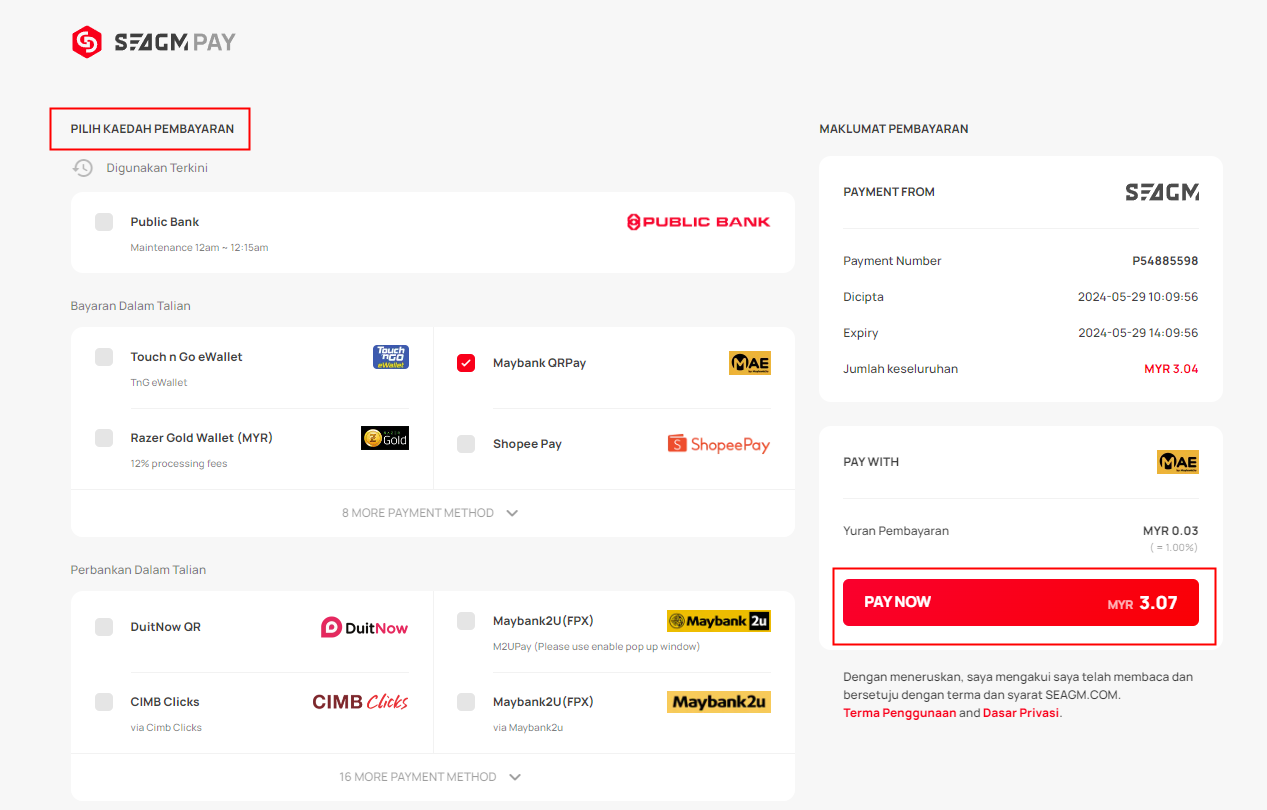This screenshot has width=1267, height=810.
Task: Click the SEAGM Pay logo
Action: click(153, 42)
